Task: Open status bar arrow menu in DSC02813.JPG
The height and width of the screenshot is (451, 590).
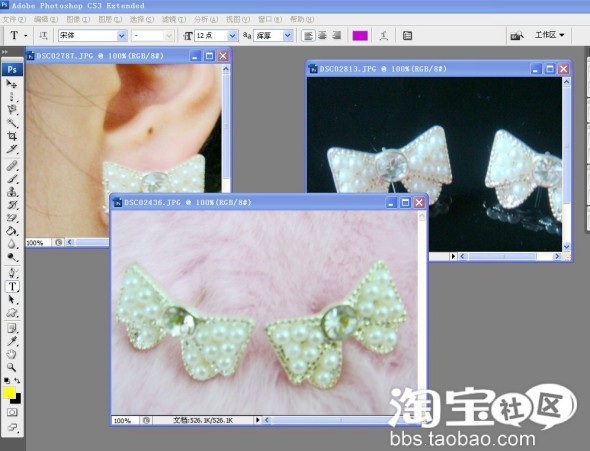Action: (x=453, y=256)
